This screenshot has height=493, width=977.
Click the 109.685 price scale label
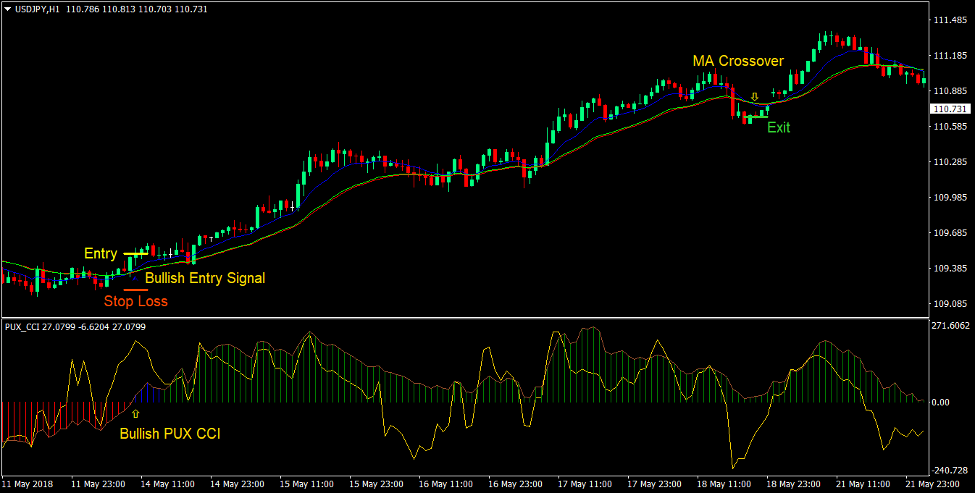click(x=950, y=233)
